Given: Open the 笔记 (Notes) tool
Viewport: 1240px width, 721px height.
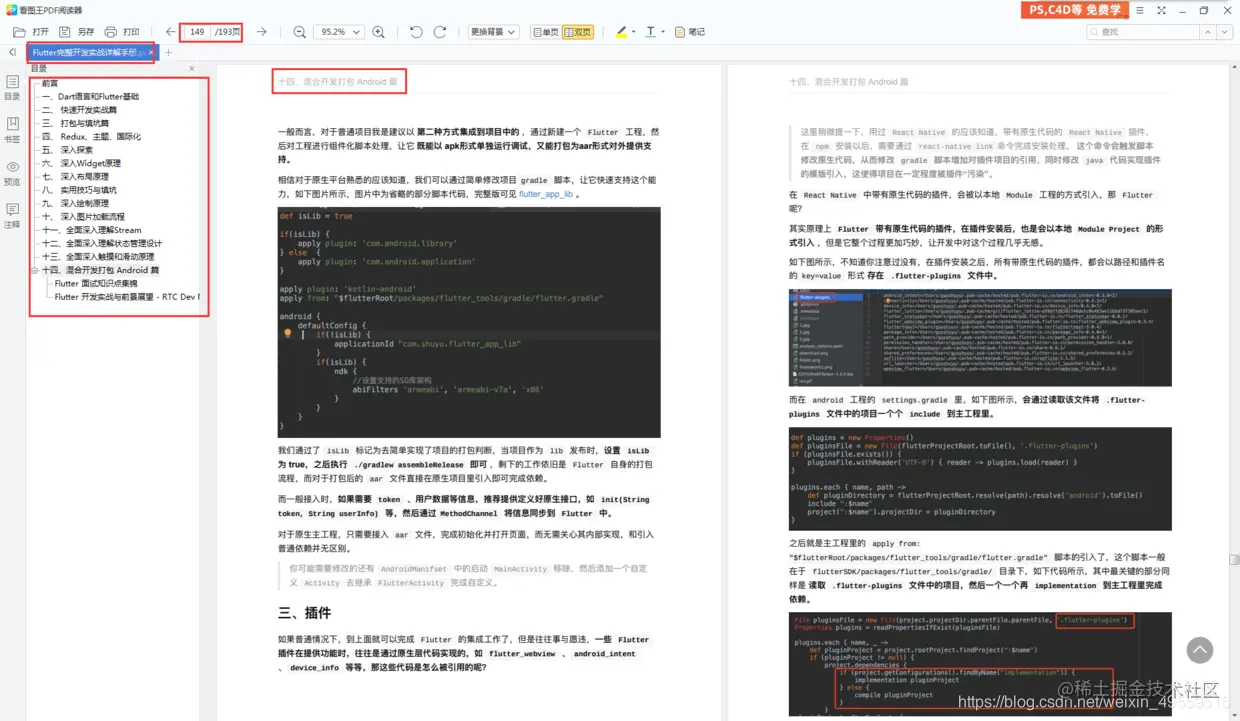Looking at the screenshot, I should (x=689, y=32).
